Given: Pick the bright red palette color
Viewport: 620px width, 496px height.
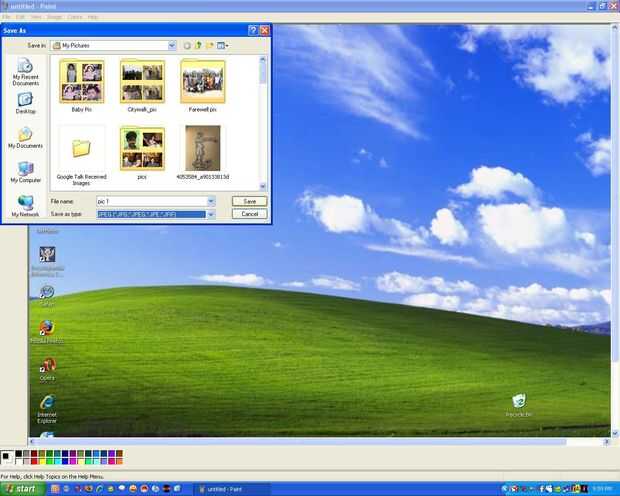Looking at the screenshot, I should (34, 461).
